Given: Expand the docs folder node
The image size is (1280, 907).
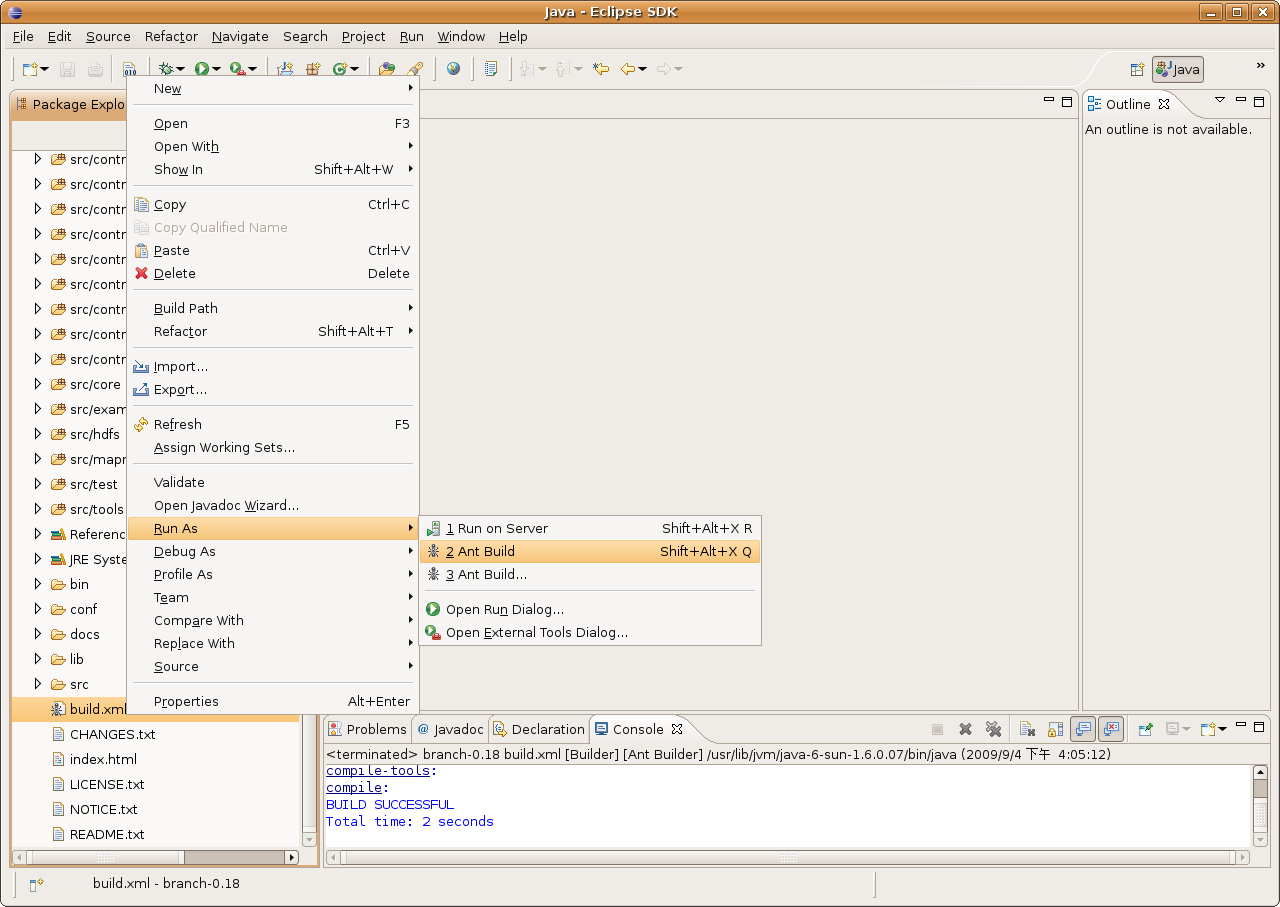Looking at the screenshot, I should click(38, 634).
